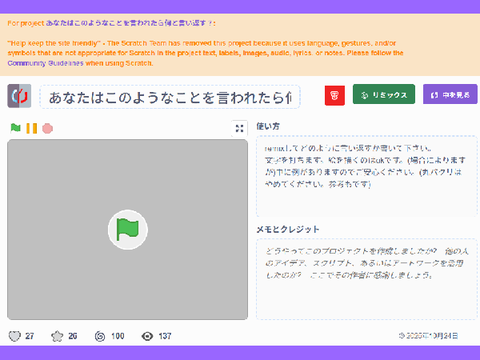Screen dimensions: 480x360
Task: Open the purple see-inside button
Action: (450, 94)
